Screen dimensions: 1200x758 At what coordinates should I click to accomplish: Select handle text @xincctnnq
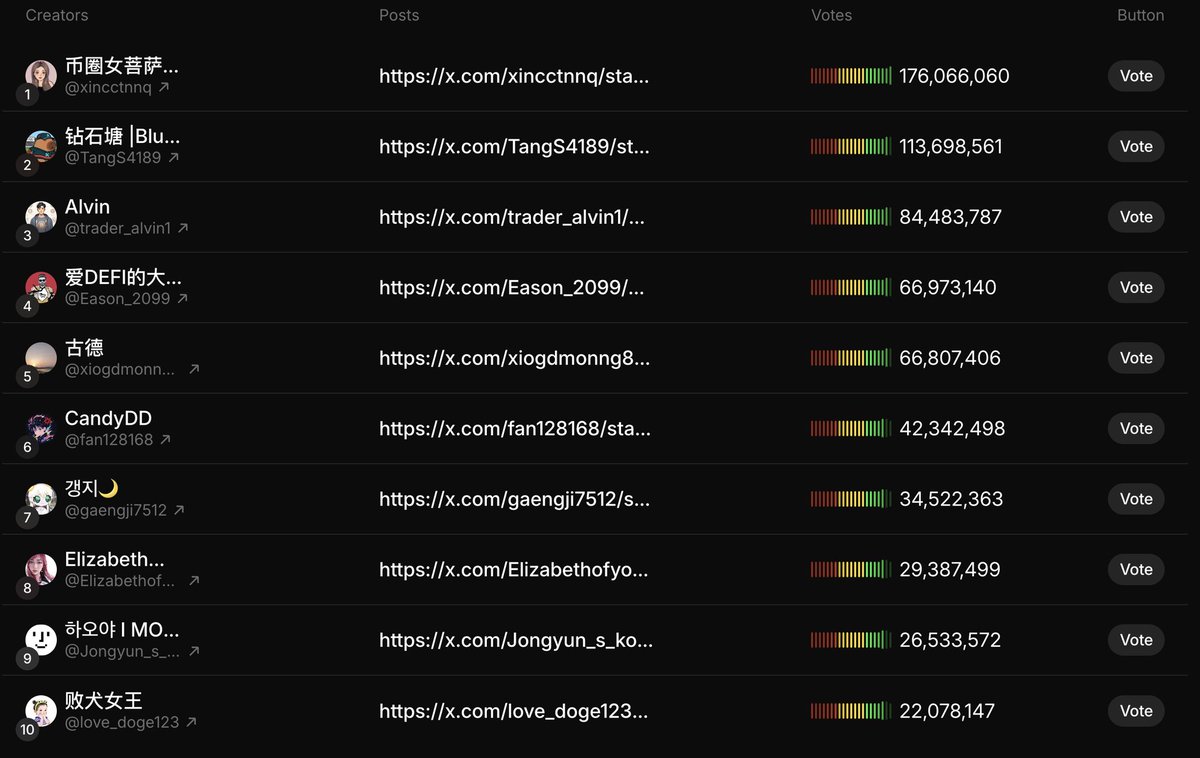[x=109, y=88]
